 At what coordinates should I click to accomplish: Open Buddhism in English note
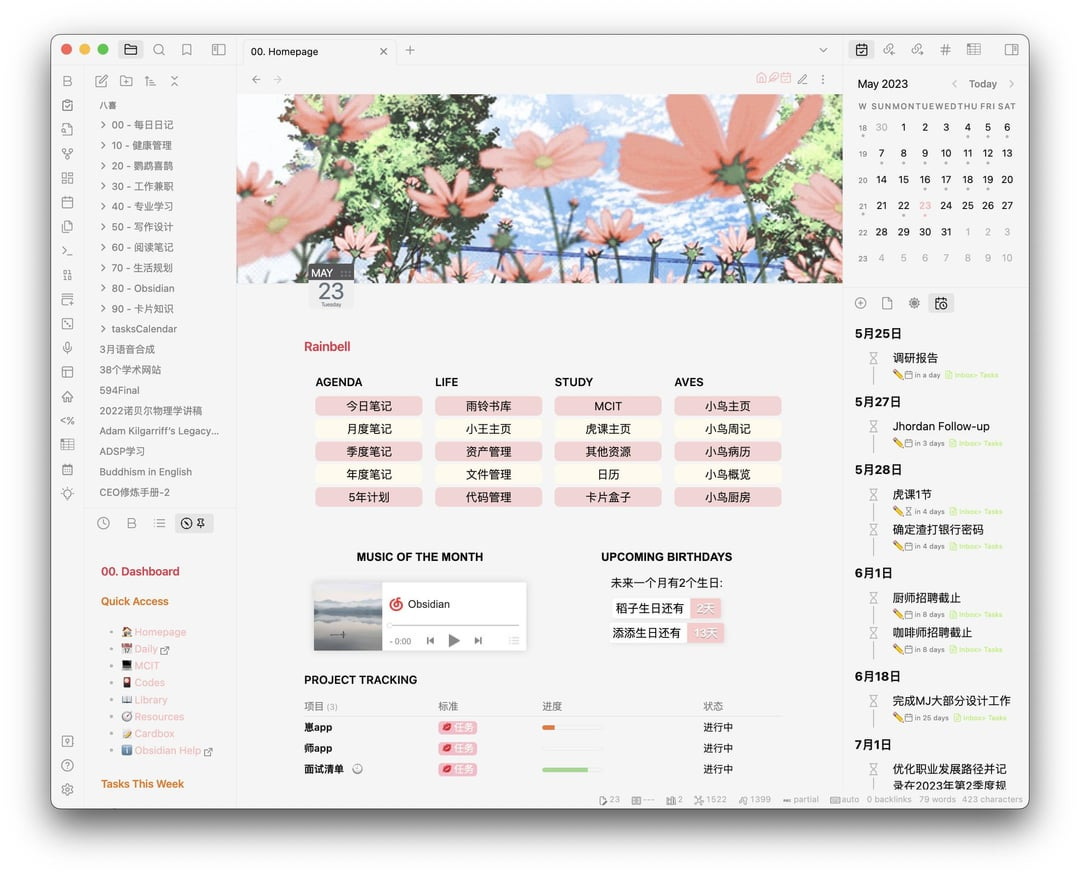(x=145, y=472)
